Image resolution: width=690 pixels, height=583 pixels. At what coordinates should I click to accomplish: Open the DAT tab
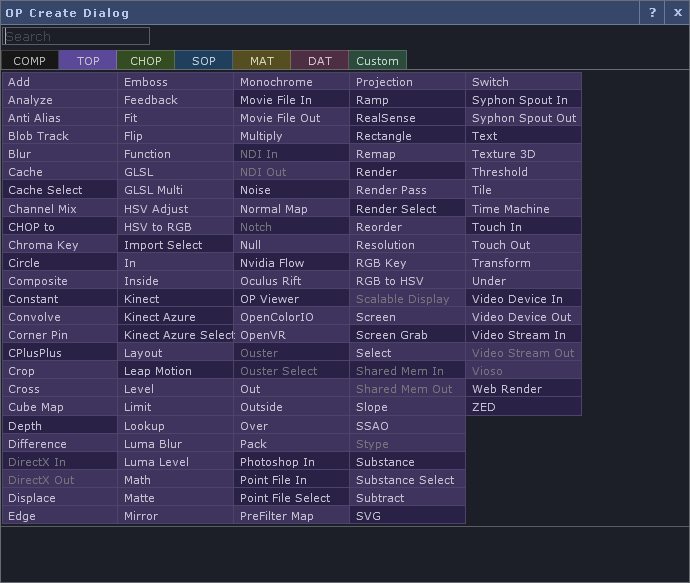click(x=320, y=61)
